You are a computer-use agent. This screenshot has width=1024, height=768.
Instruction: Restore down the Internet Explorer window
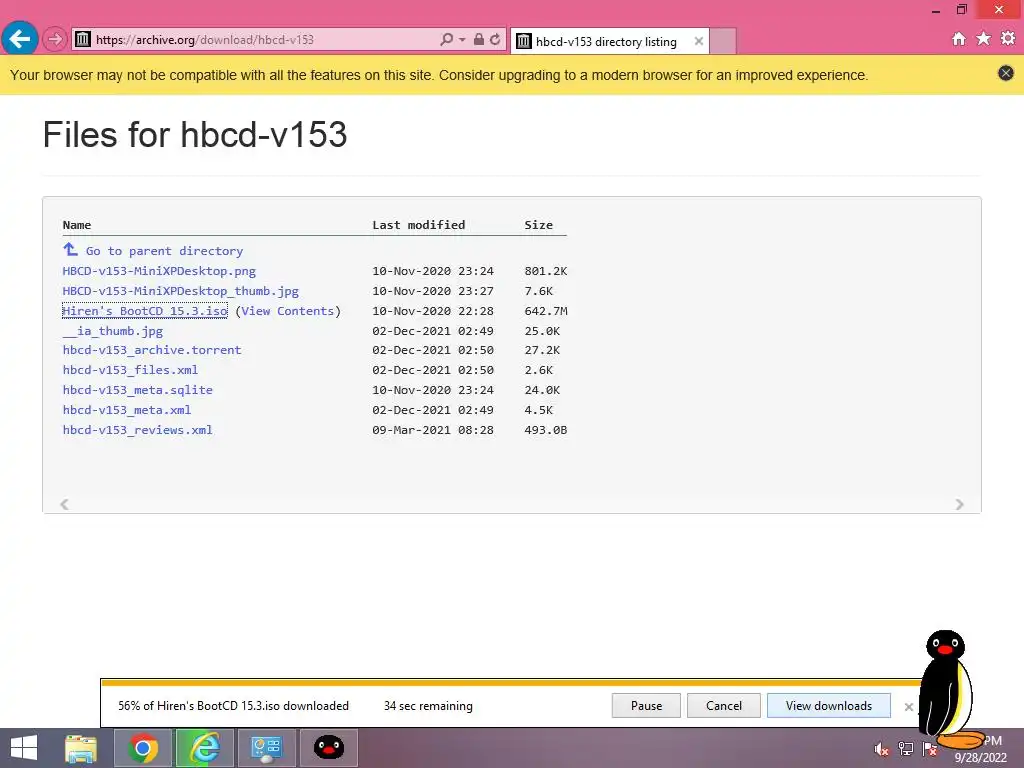click(x=961, y=10)
